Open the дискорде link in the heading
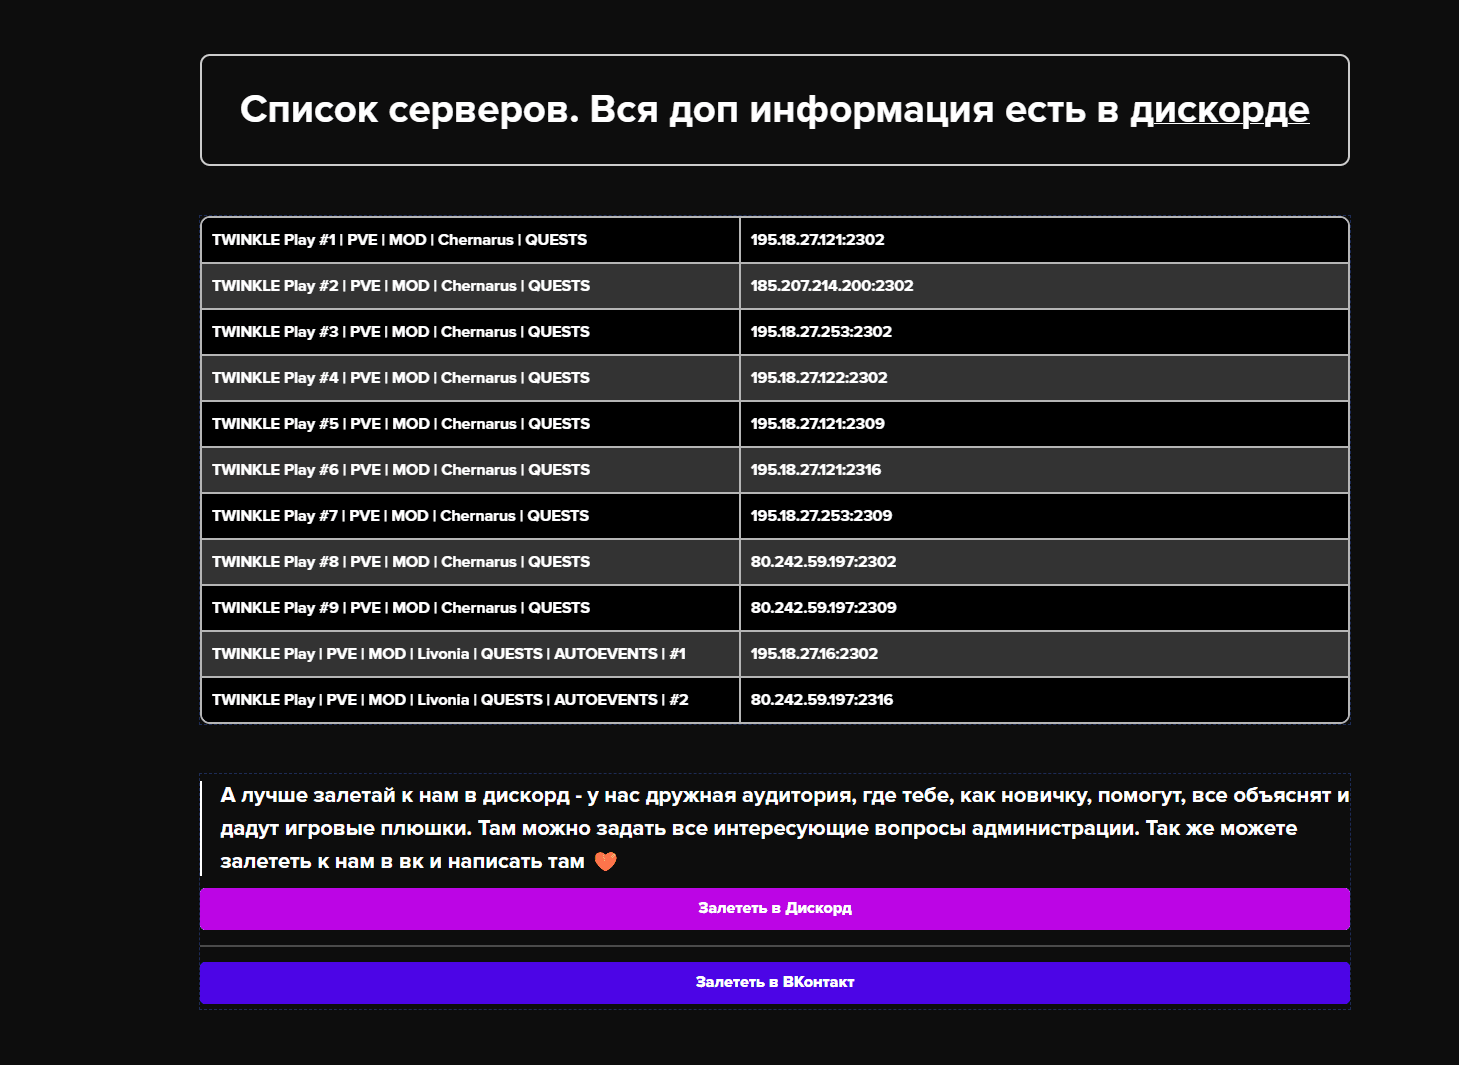1459x1065 pixels. 1219,110
